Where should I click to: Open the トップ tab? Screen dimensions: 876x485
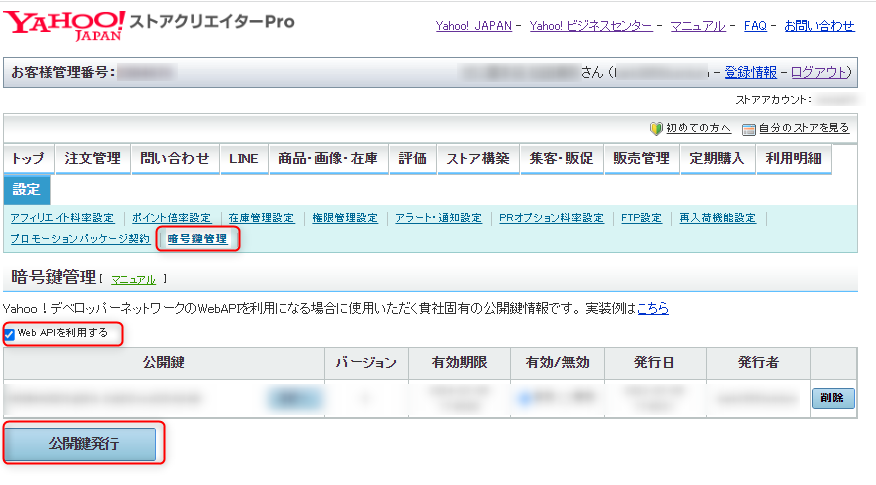click(x=28, y=159)
